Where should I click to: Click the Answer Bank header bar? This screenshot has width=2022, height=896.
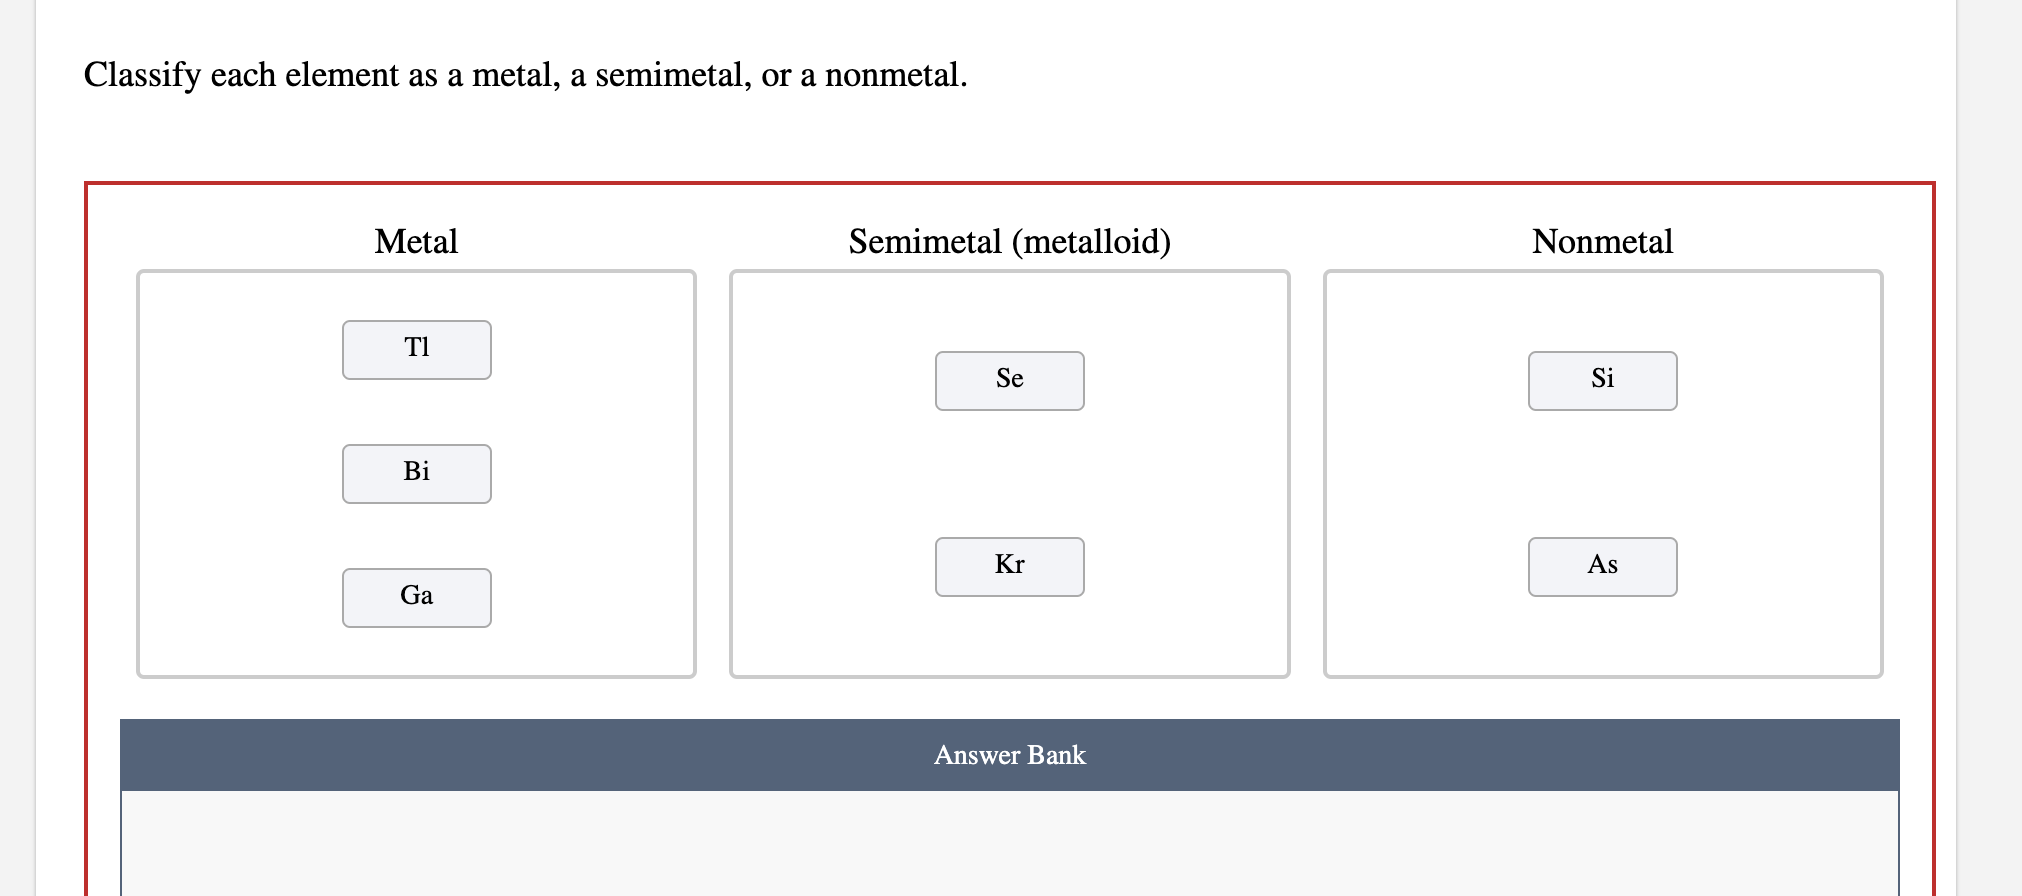click(x=1008, y=755)
